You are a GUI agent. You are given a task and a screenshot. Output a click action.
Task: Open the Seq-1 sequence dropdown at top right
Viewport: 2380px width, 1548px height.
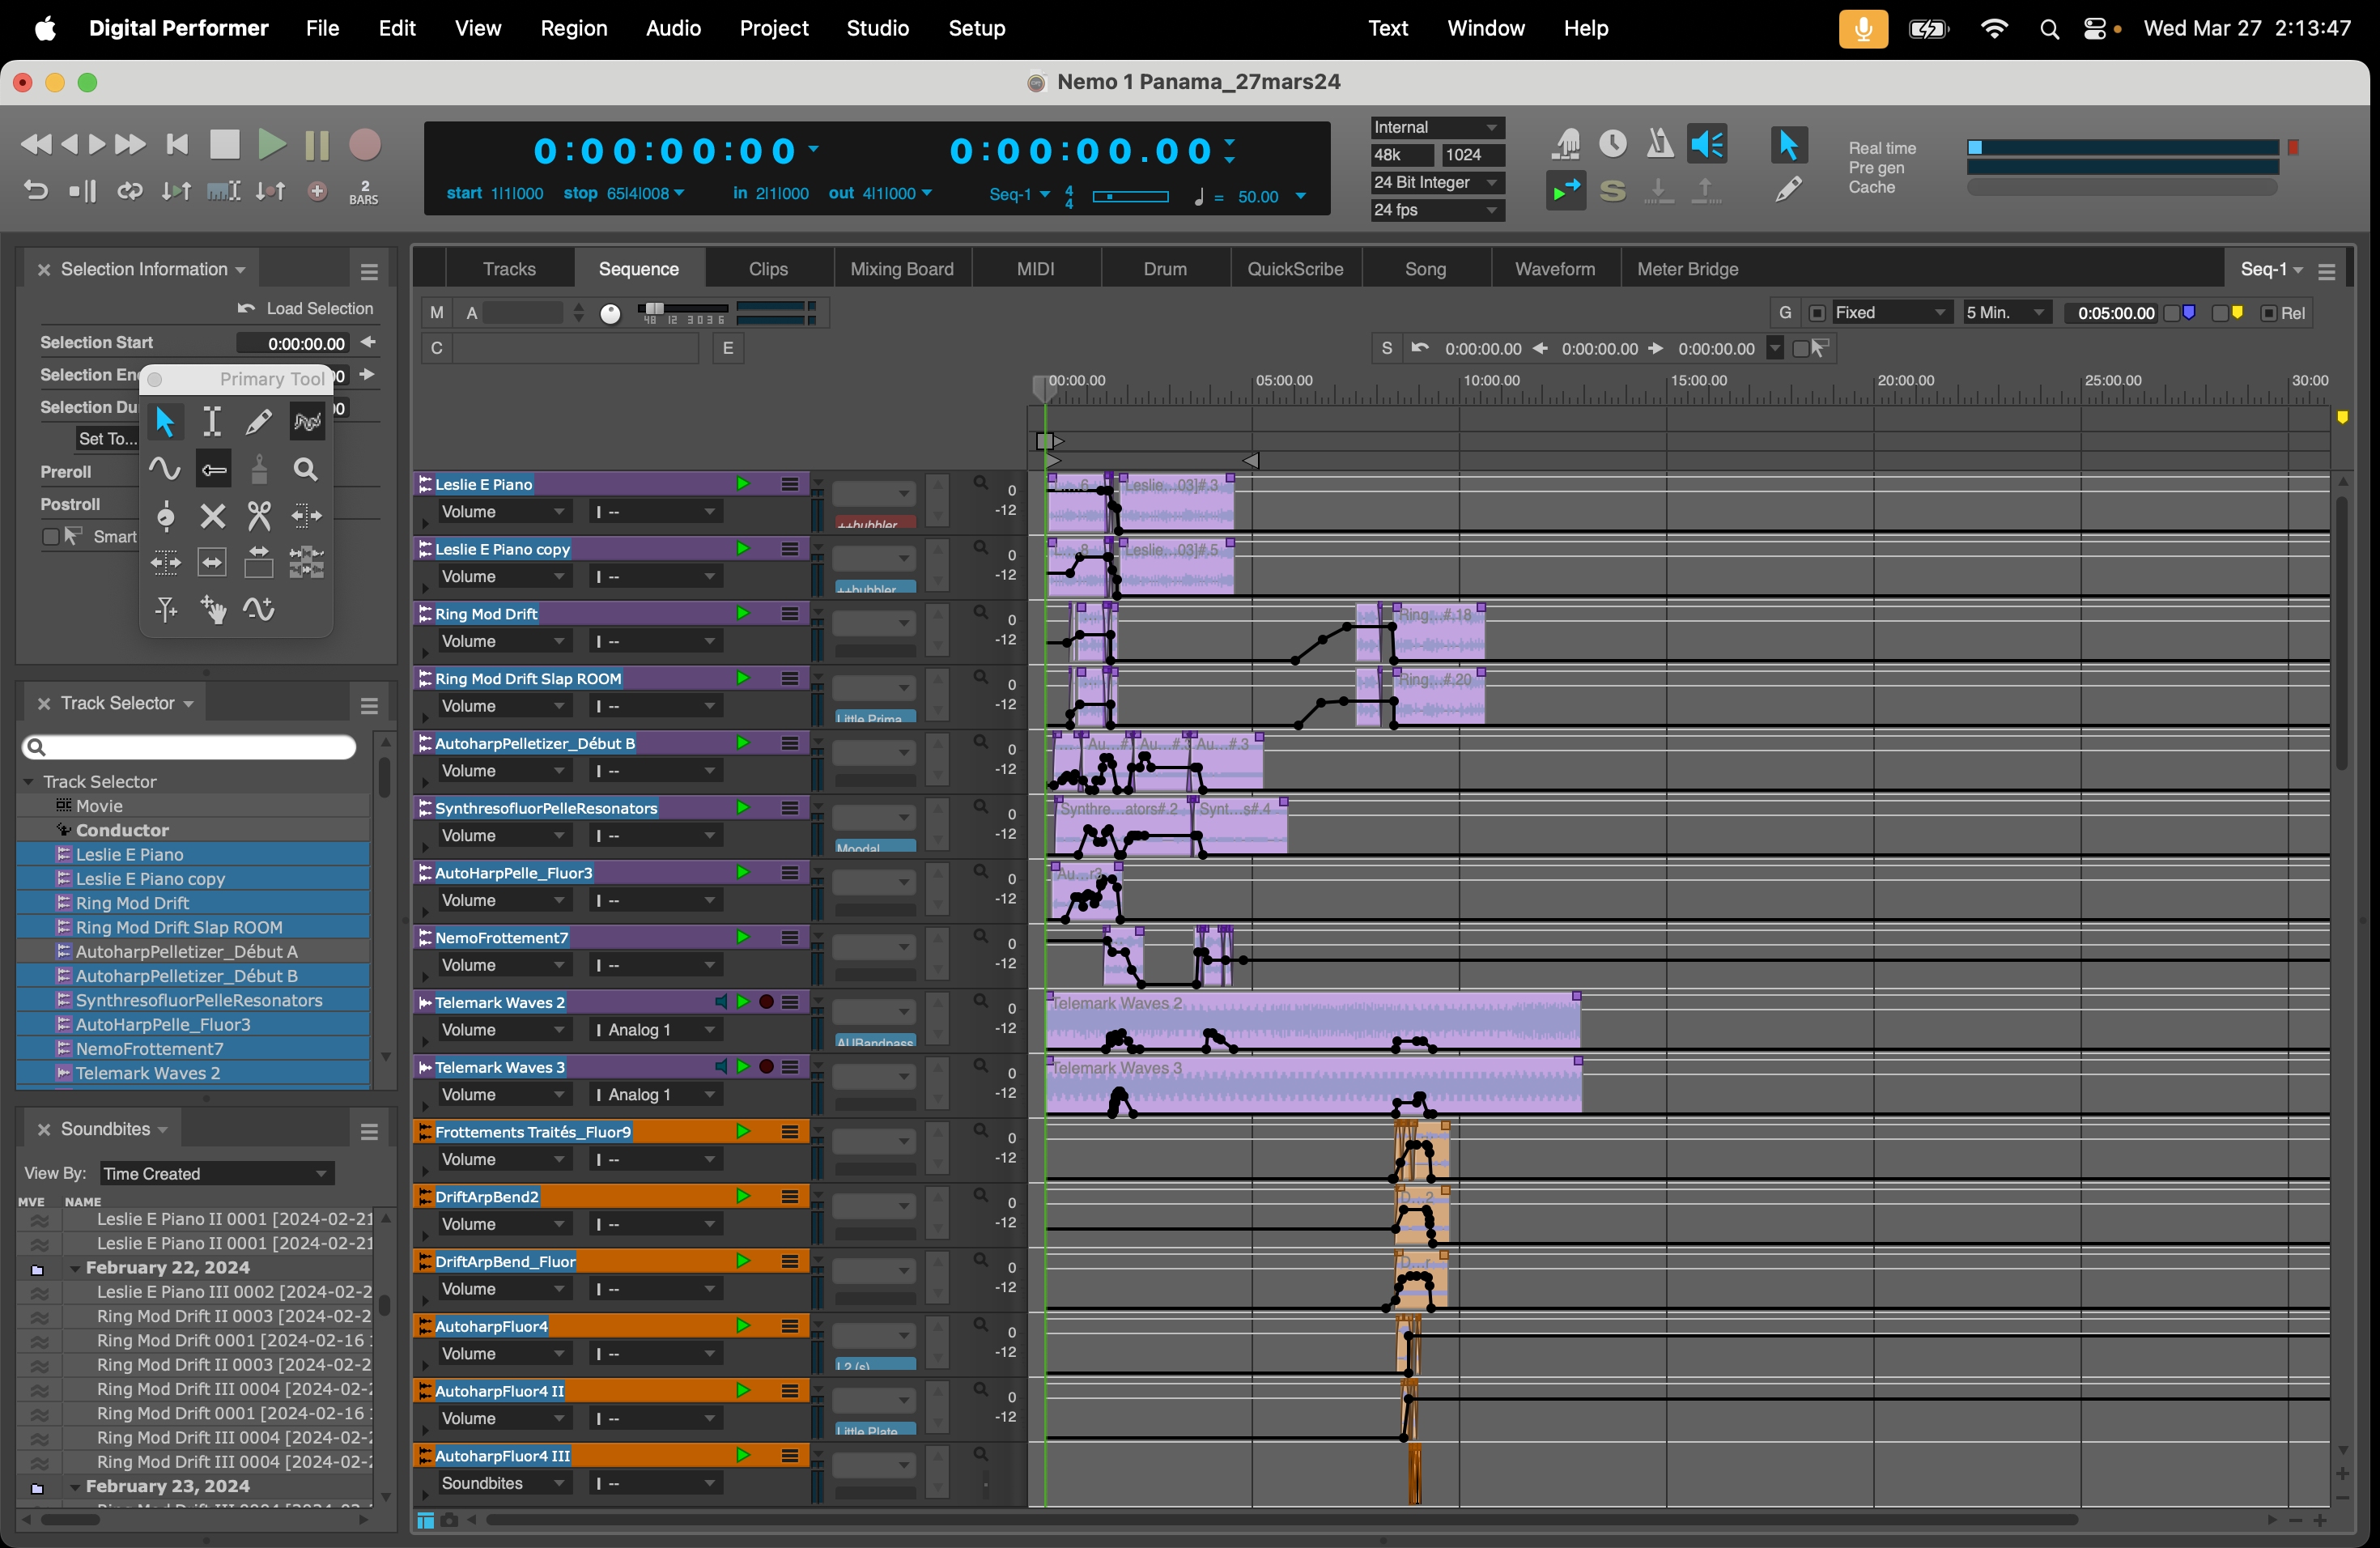pyautogui.click(x=2272, y=269)
